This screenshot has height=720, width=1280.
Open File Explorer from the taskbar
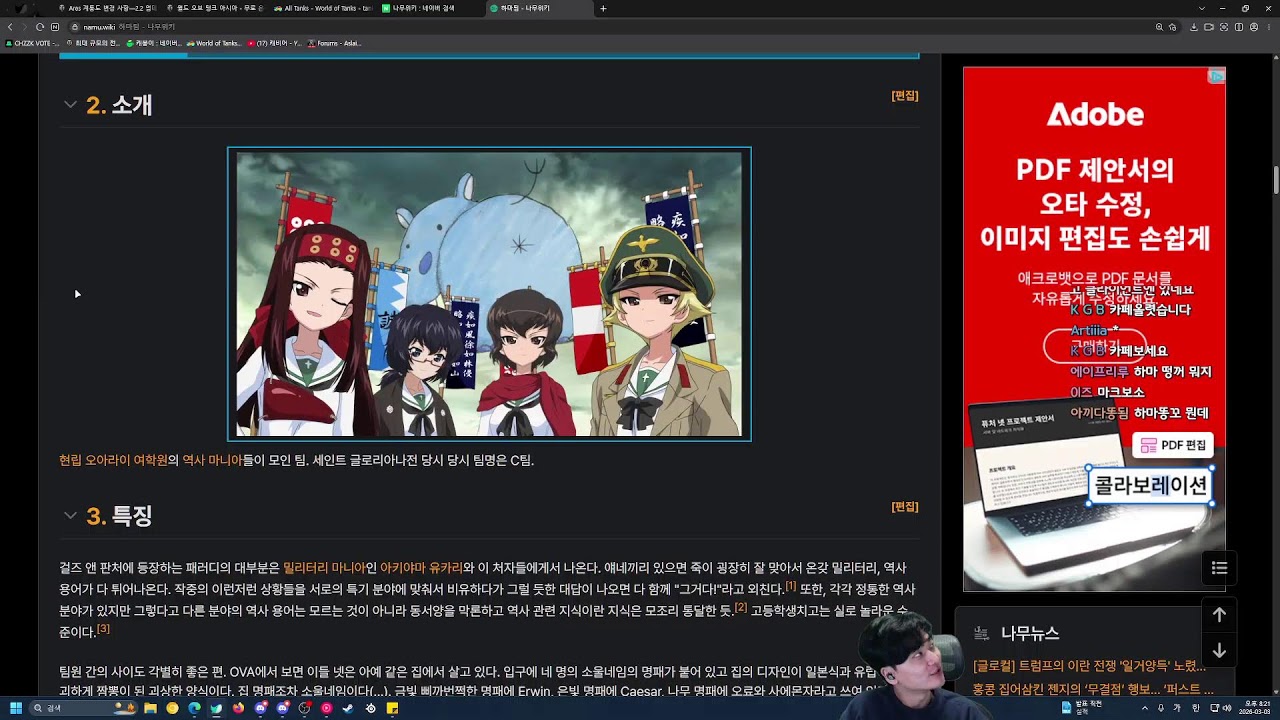coord(150,708)
